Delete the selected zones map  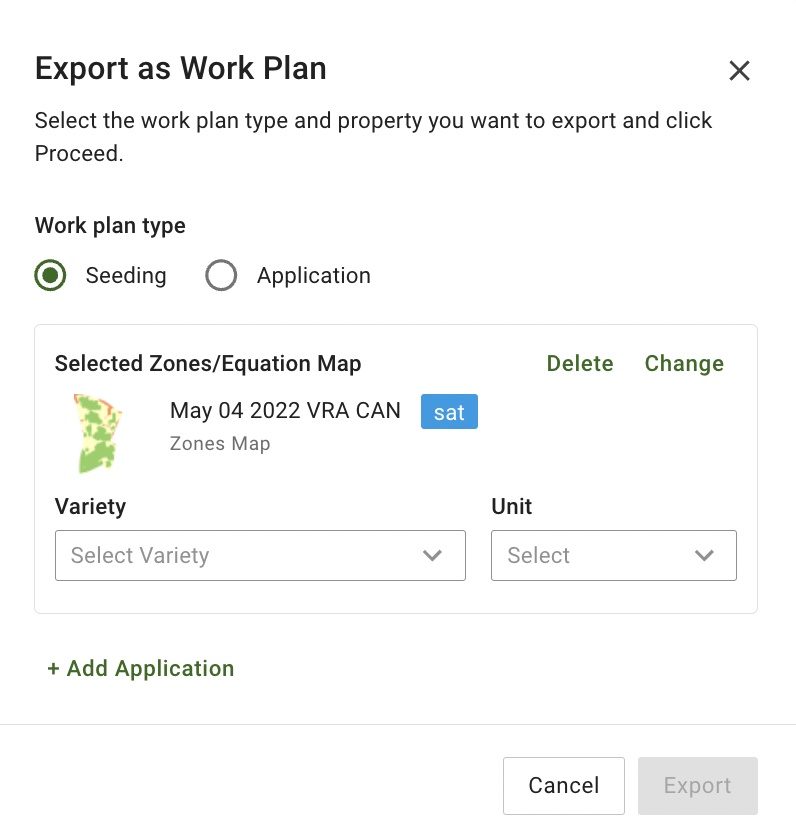(x=580, y=364)
